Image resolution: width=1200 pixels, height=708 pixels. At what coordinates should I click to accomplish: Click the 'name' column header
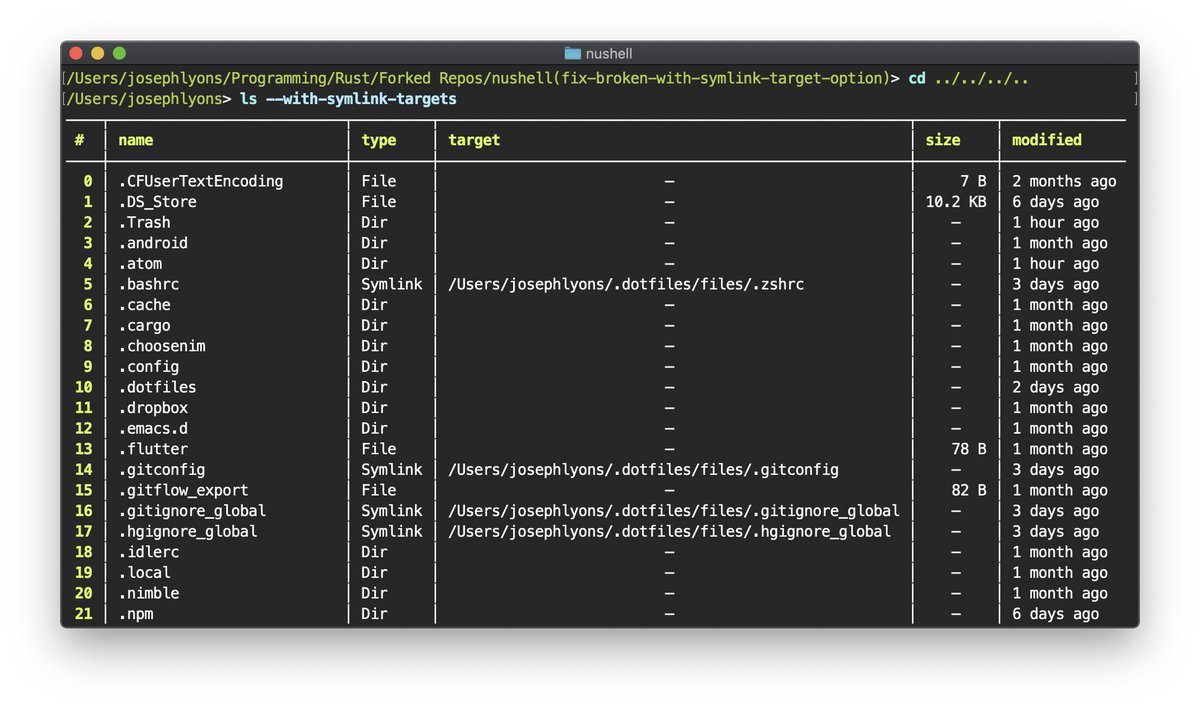point(136,140)
